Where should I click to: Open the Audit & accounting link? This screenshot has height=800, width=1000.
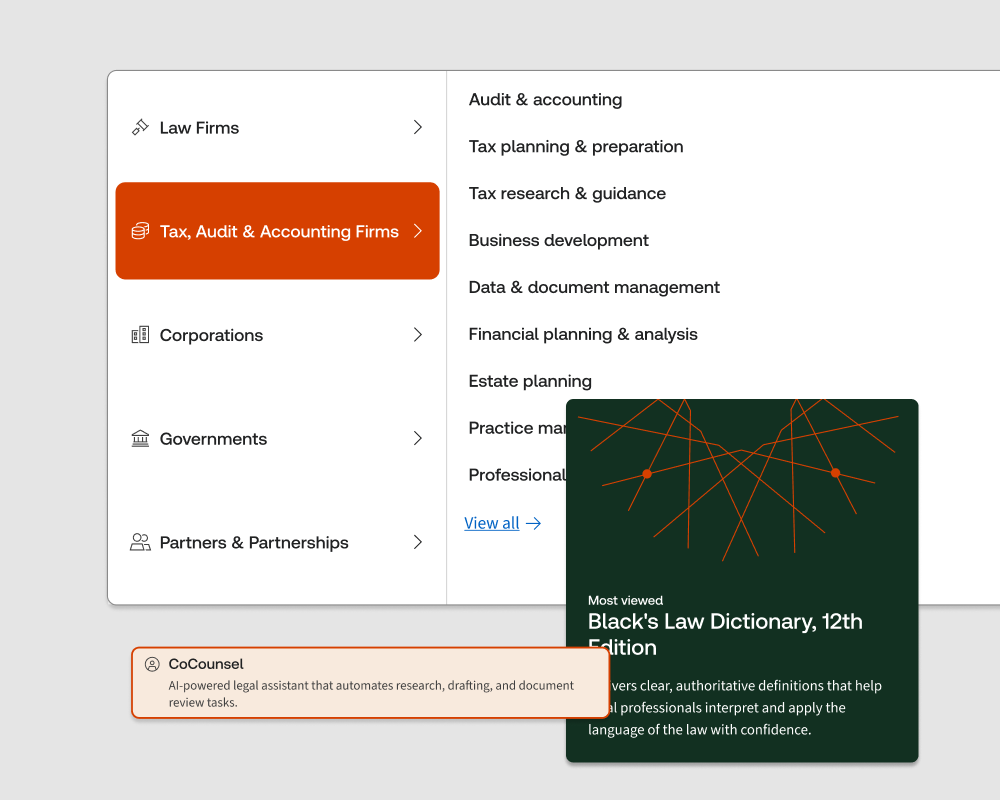click(545, 100)
